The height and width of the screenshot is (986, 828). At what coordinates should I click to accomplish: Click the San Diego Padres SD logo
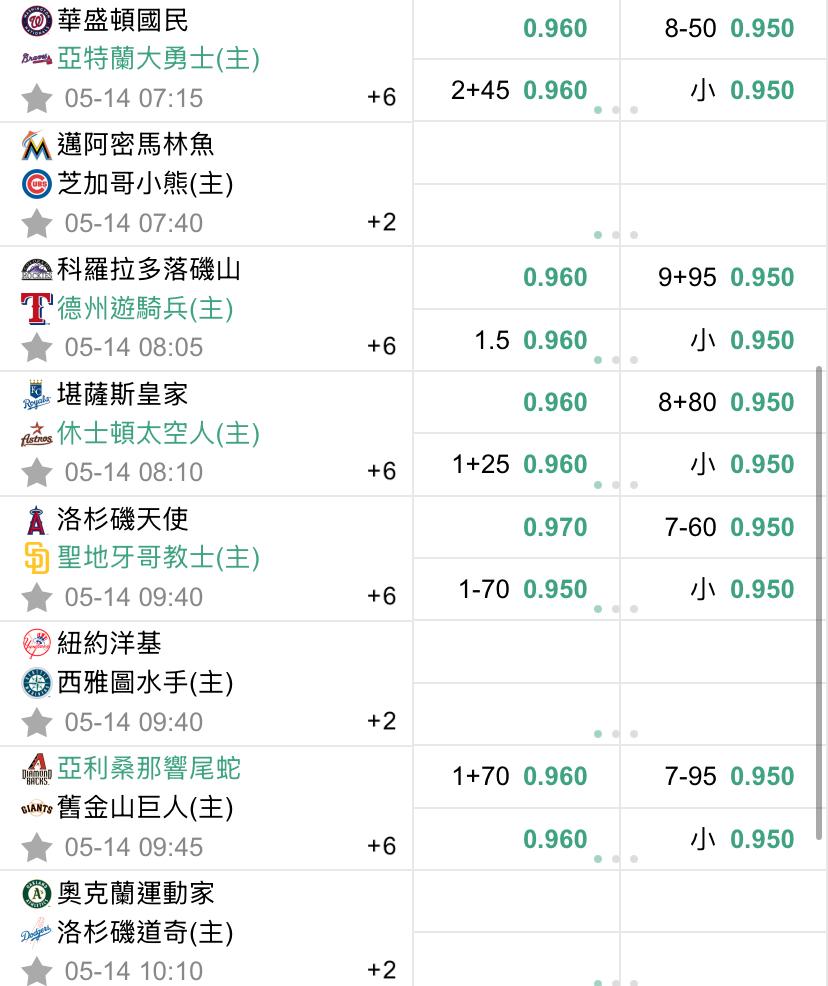[36, 558]
